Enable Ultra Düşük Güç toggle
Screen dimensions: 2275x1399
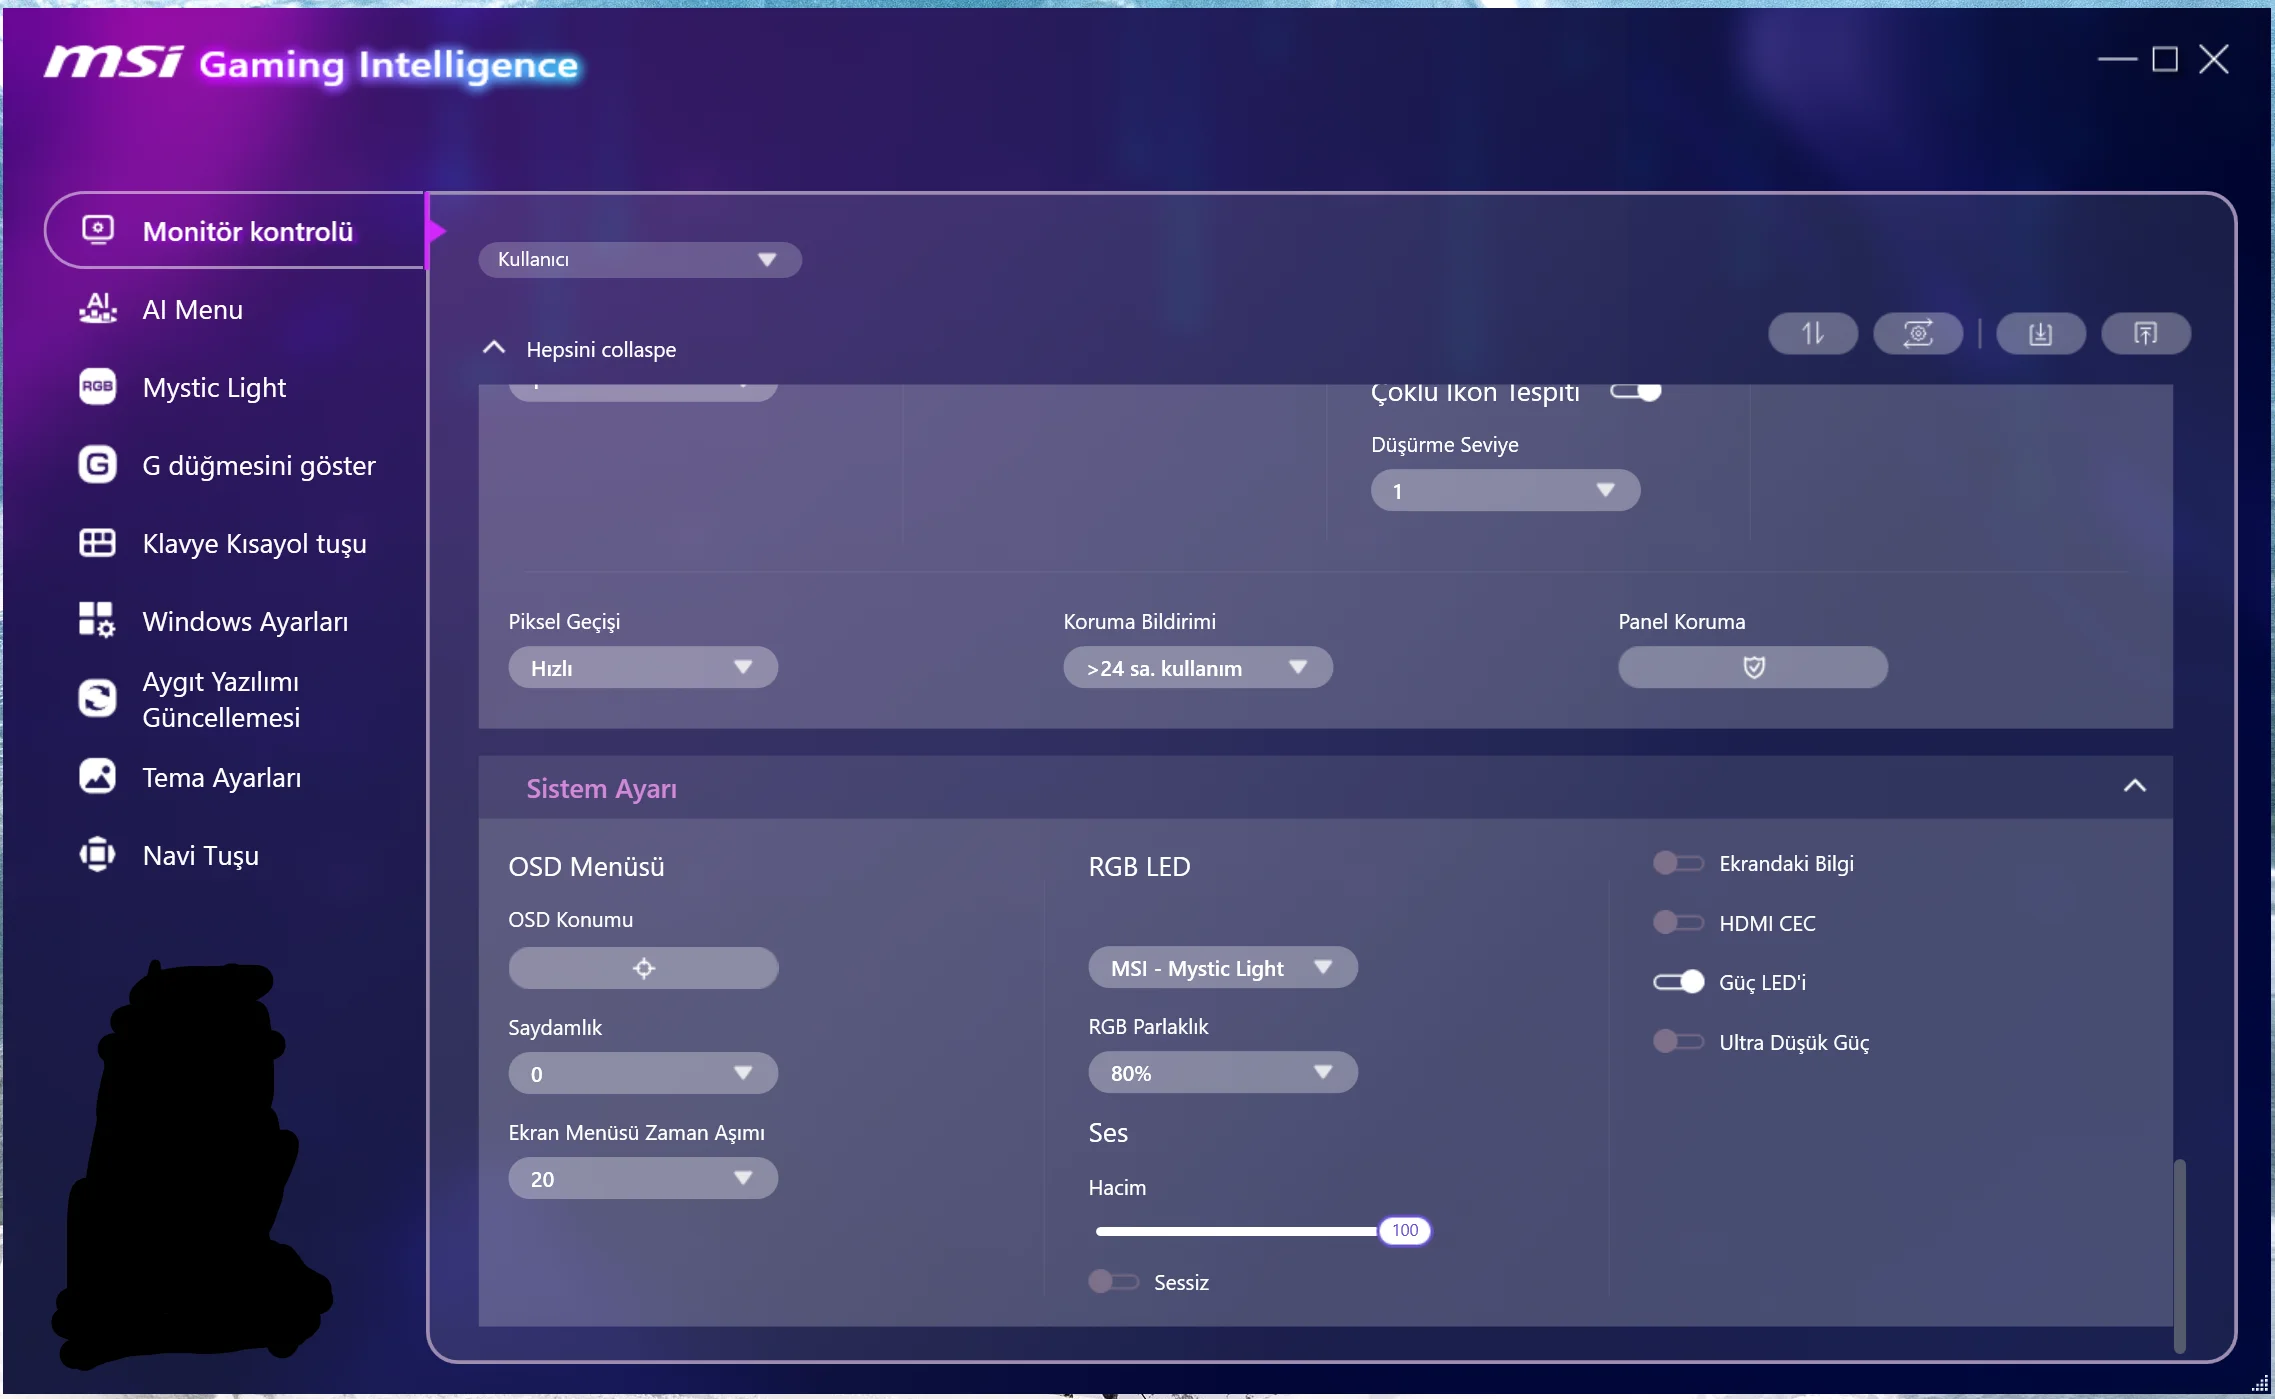(x=1678, y=1041)
